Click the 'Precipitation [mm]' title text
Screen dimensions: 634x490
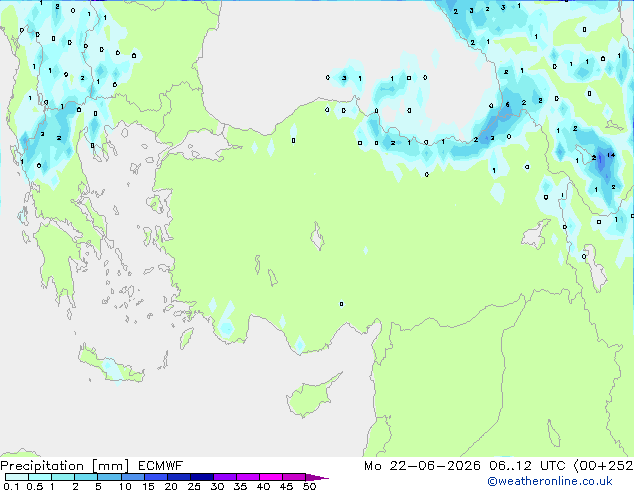coord(65,466)
